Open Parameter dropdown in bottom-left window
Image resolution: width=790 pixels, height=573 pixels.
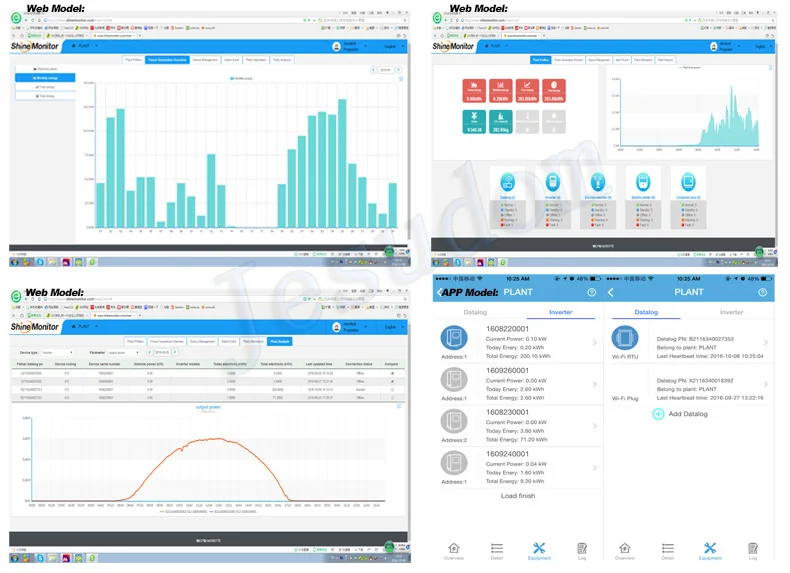[124, 352]
